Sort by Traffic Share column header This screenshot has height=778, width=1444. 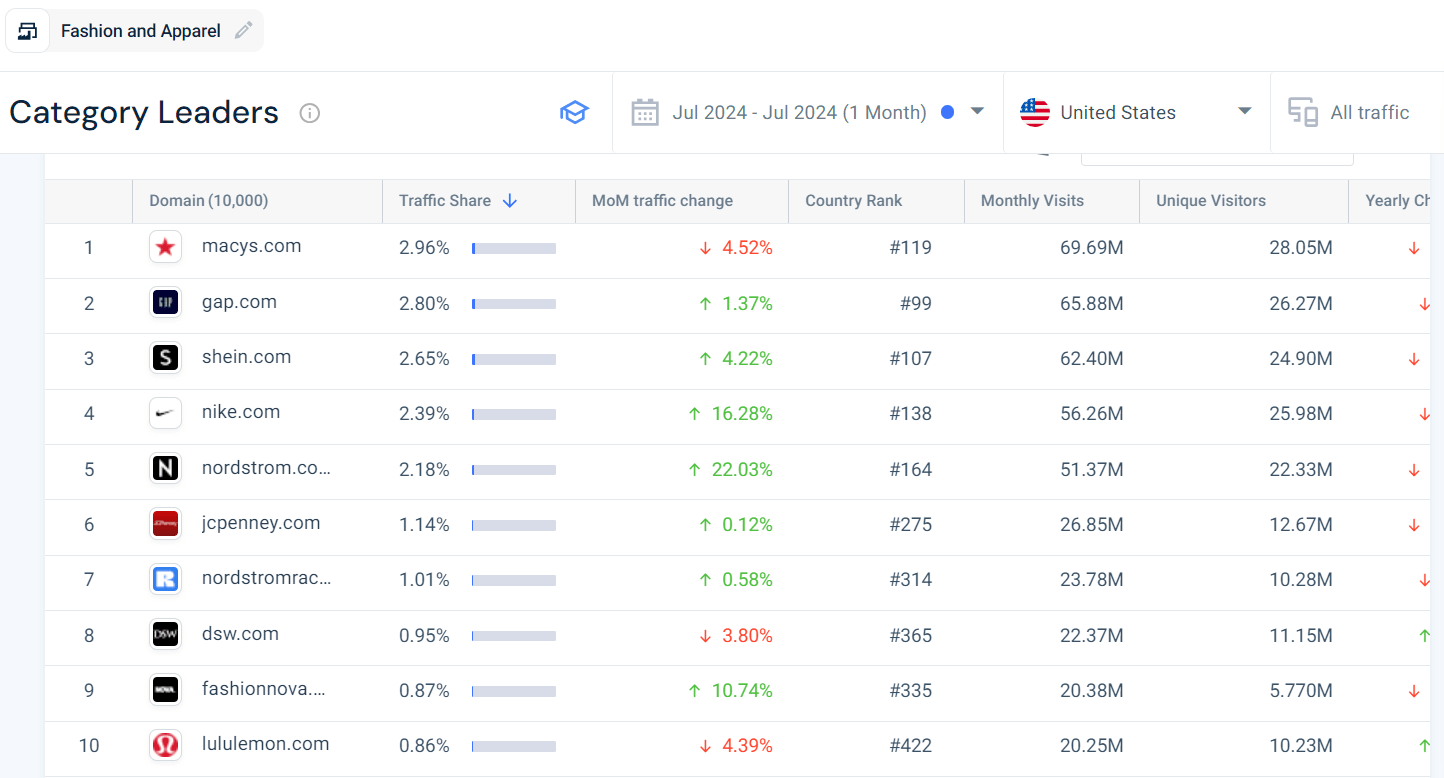[x=445, y=201]
